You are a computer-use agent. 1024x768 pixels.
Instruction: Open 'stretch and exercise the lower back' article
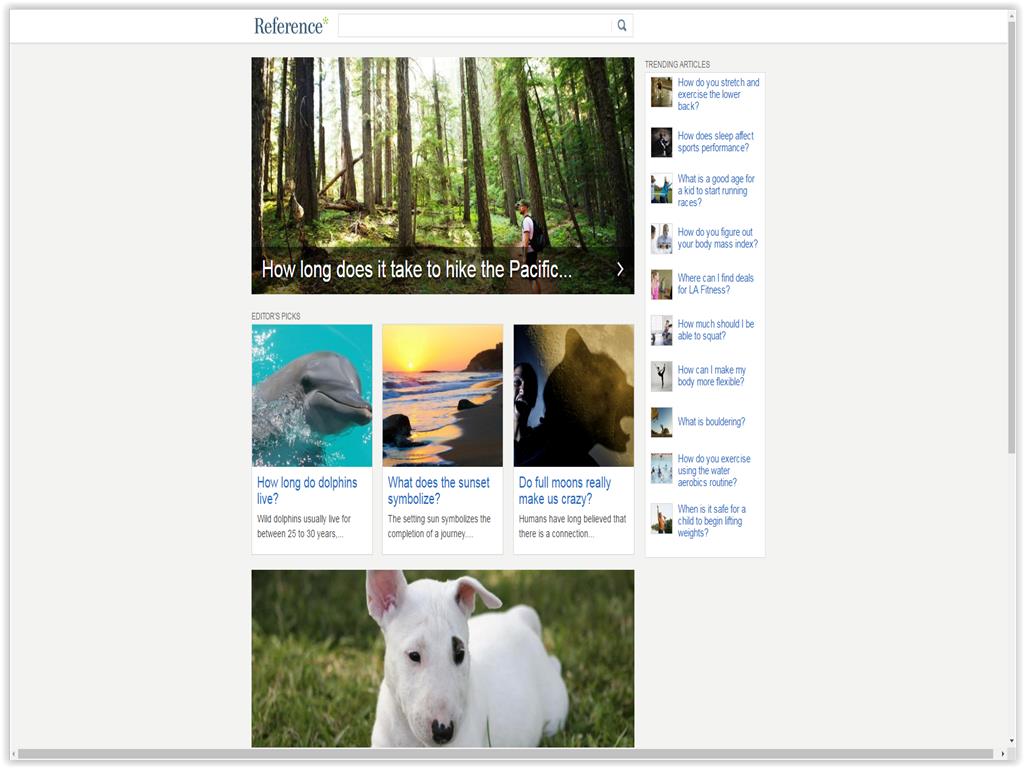tap(718, 94)
